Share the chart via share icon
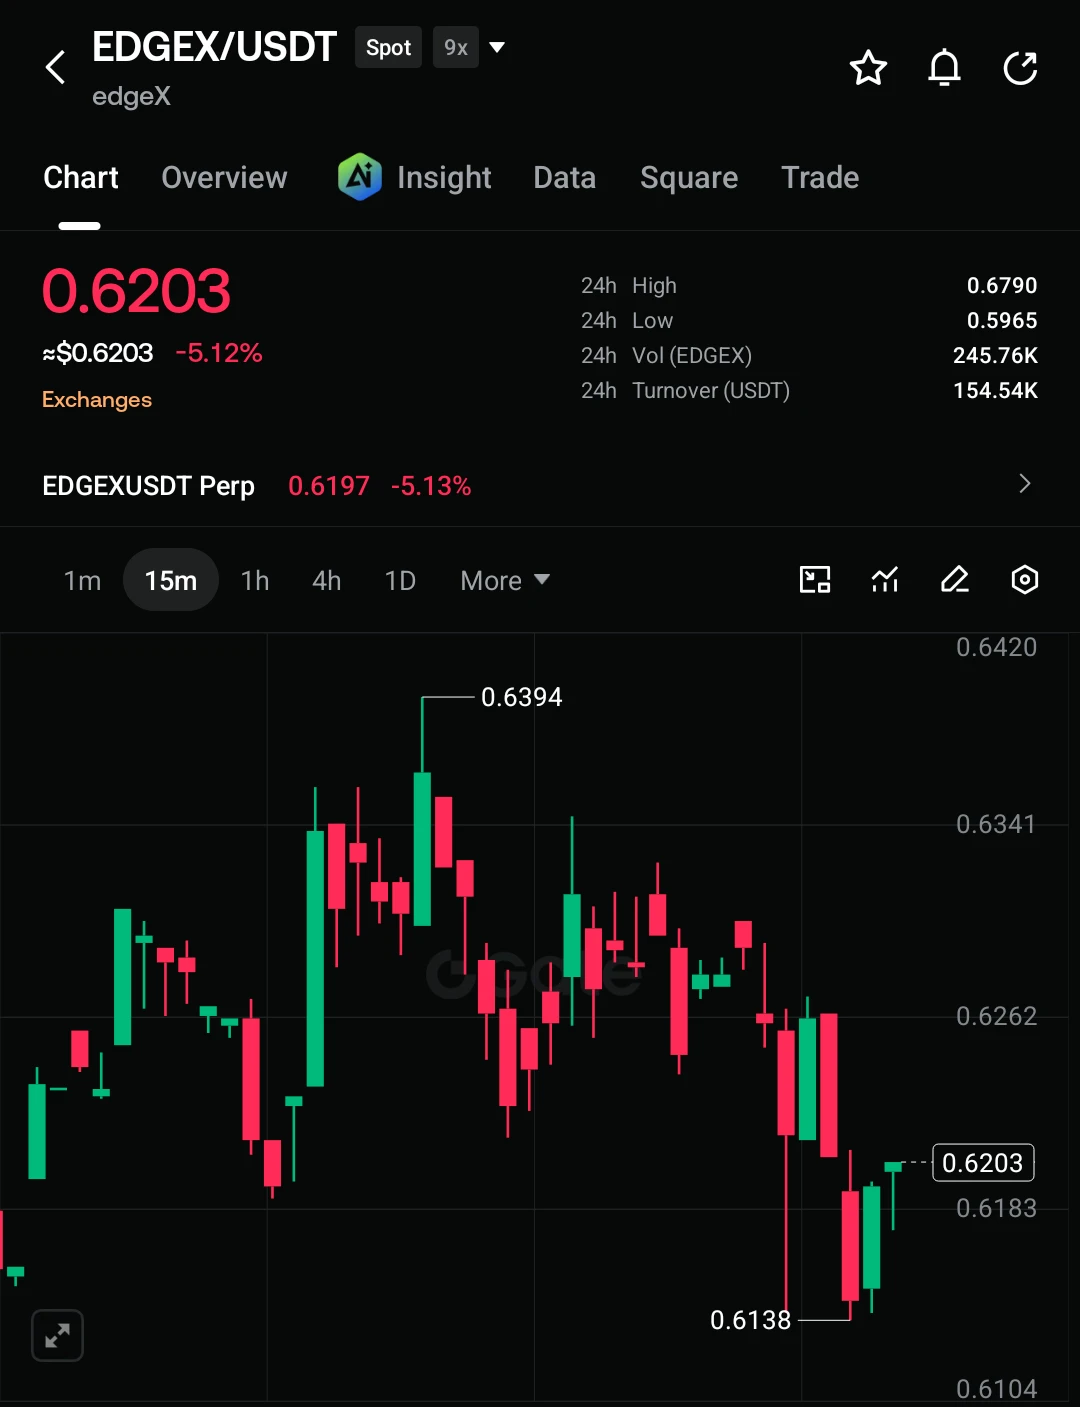Image resolution: width=1080 pixels, height=1407 pixels. click(x=1020, y=68)
